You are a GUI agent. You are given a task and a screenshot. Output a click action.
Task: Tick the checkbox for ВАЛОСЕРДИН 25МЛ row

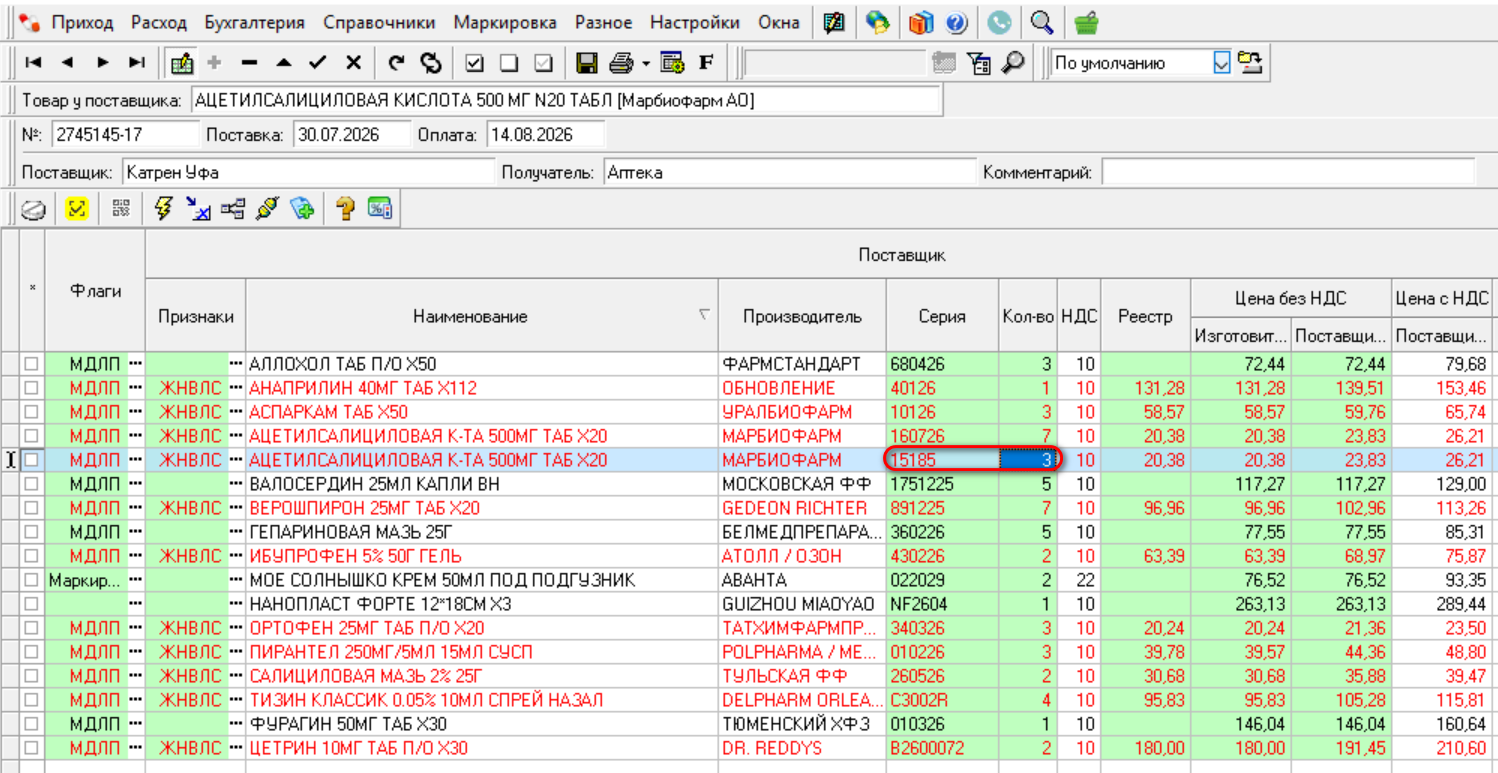coord(31,484)
